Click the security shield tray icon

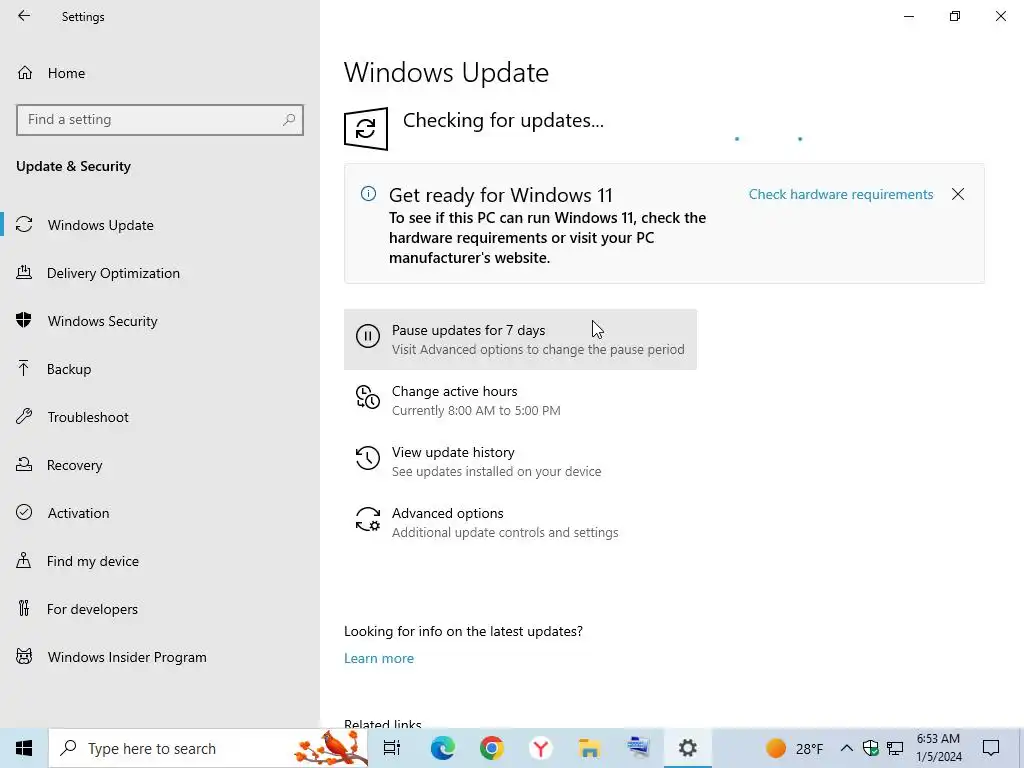click(871, 748)
